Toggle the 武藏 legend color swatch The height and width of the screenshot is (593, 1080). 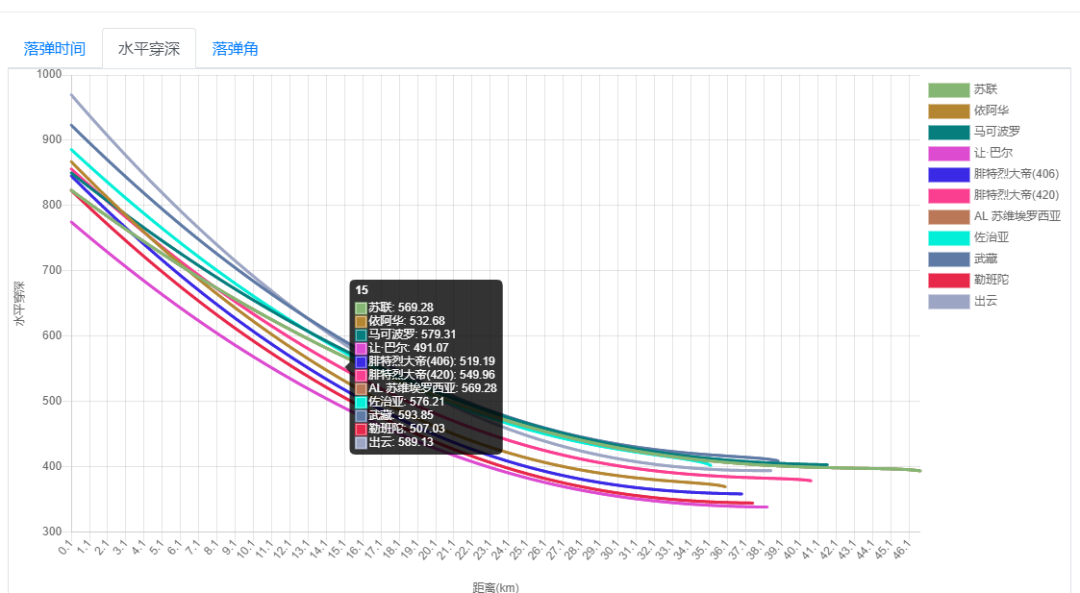pyautogui.click(x=948, y=259)
